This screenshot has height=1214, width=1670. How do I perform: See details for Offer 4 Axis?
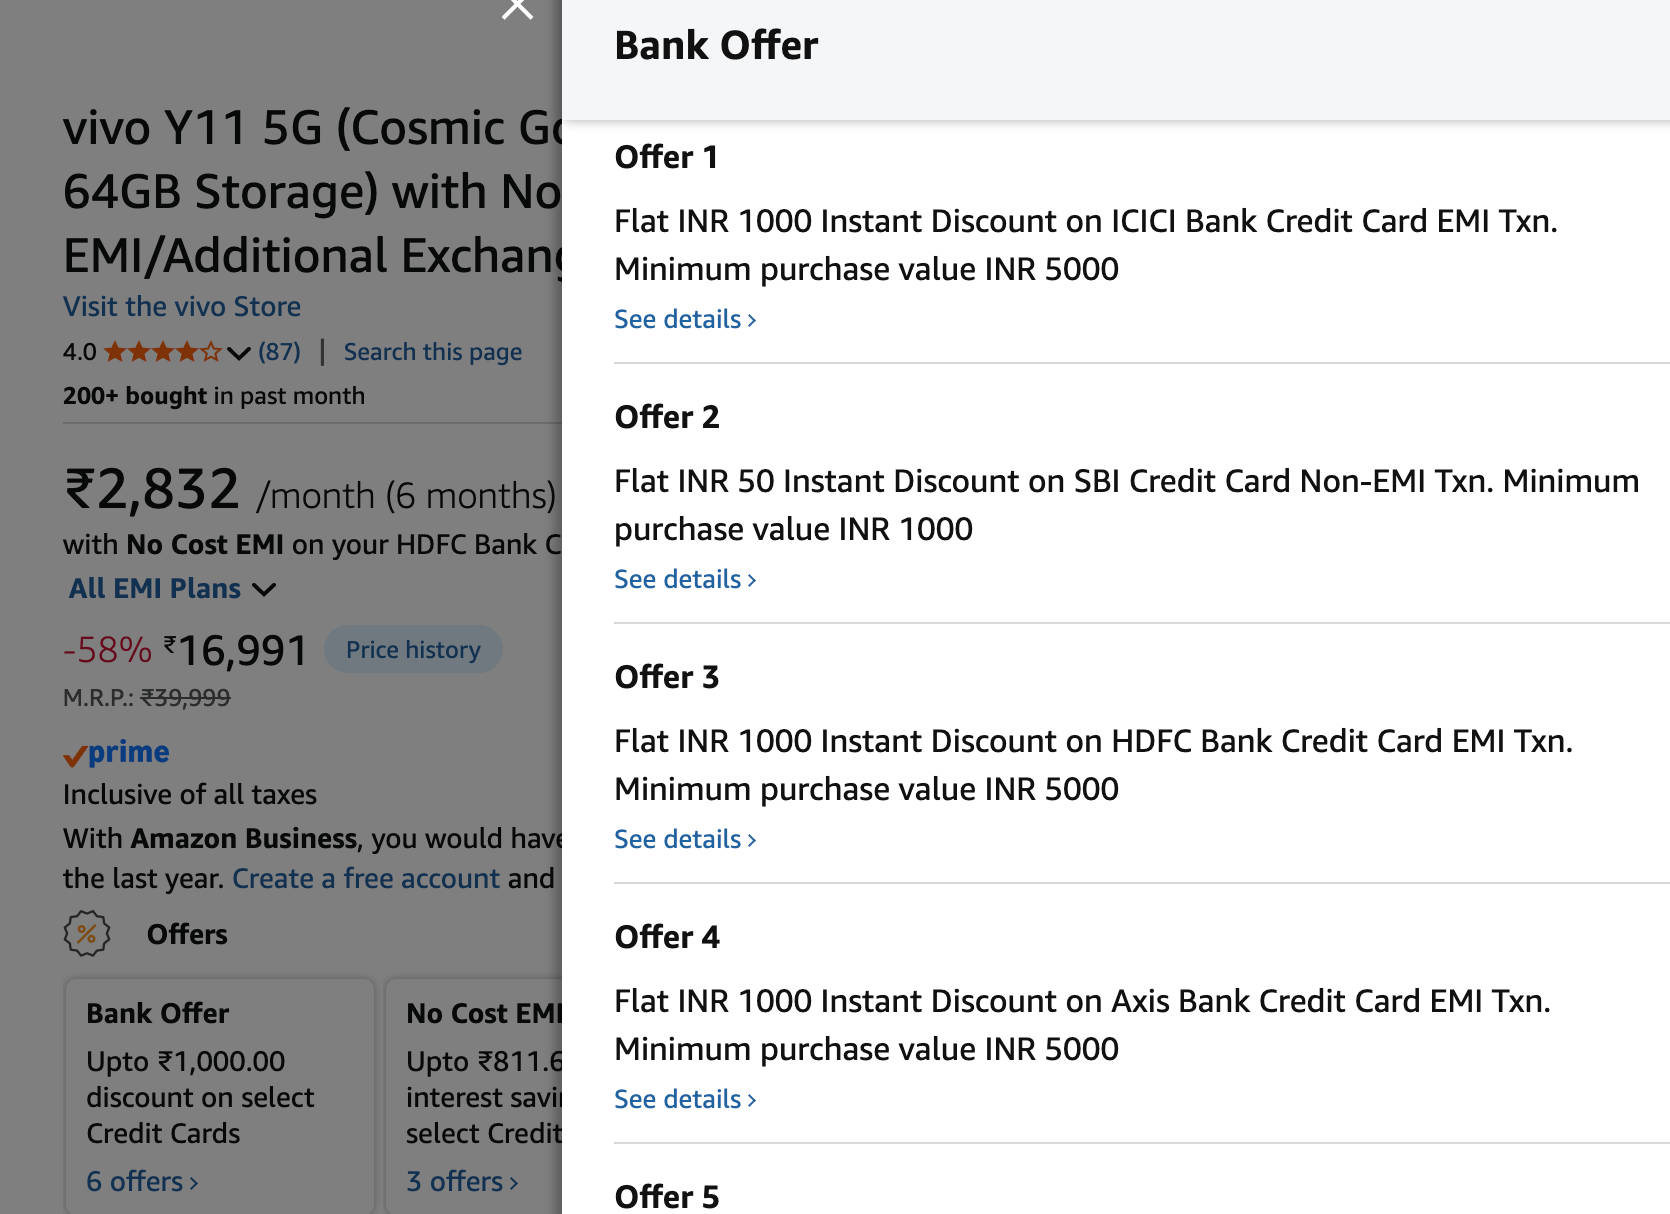685,1099
